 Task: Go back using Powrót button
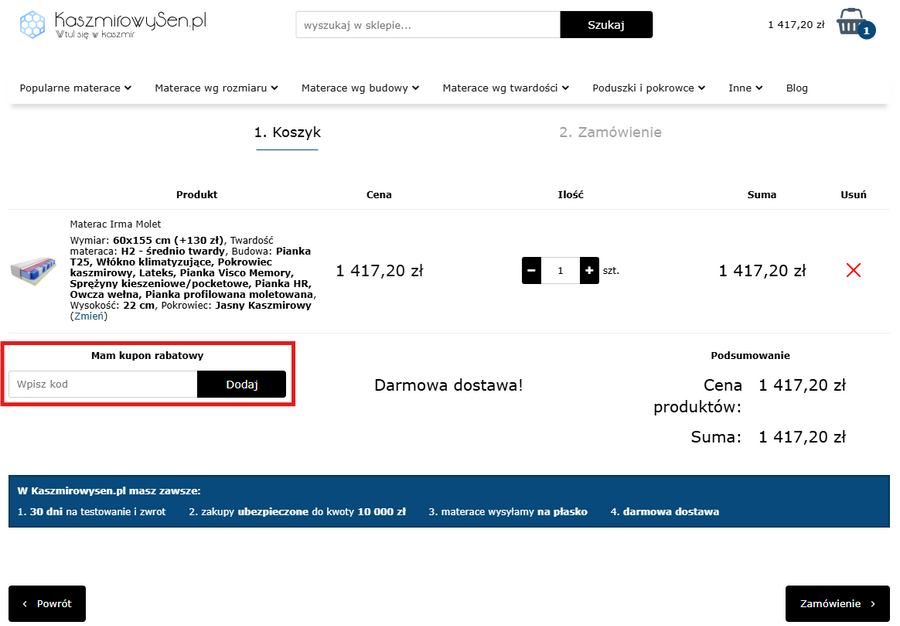[47, 604]
